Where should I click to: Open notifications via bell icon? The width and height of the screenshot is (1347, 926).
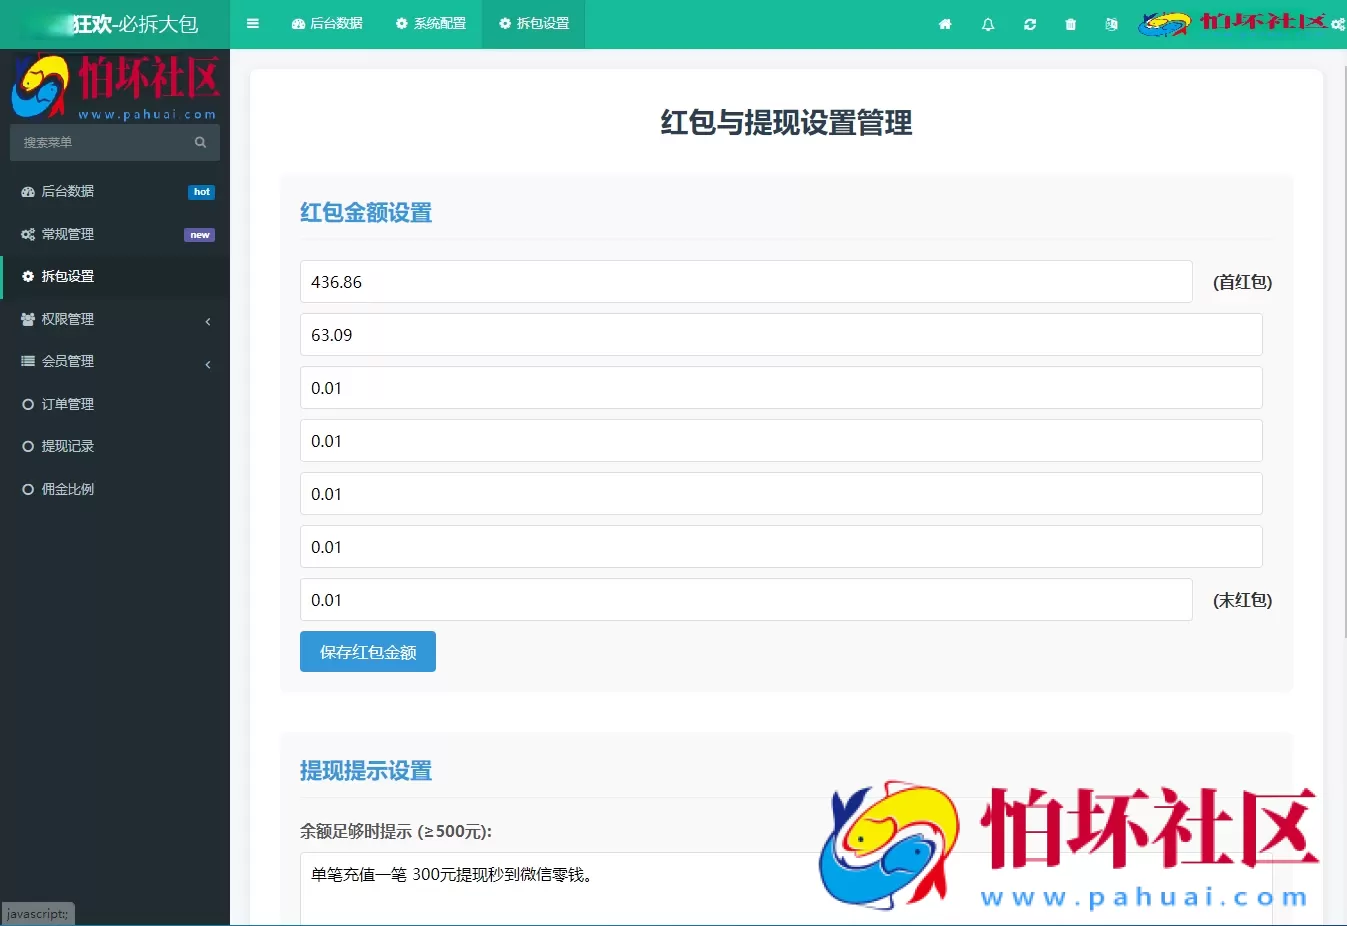987,24
